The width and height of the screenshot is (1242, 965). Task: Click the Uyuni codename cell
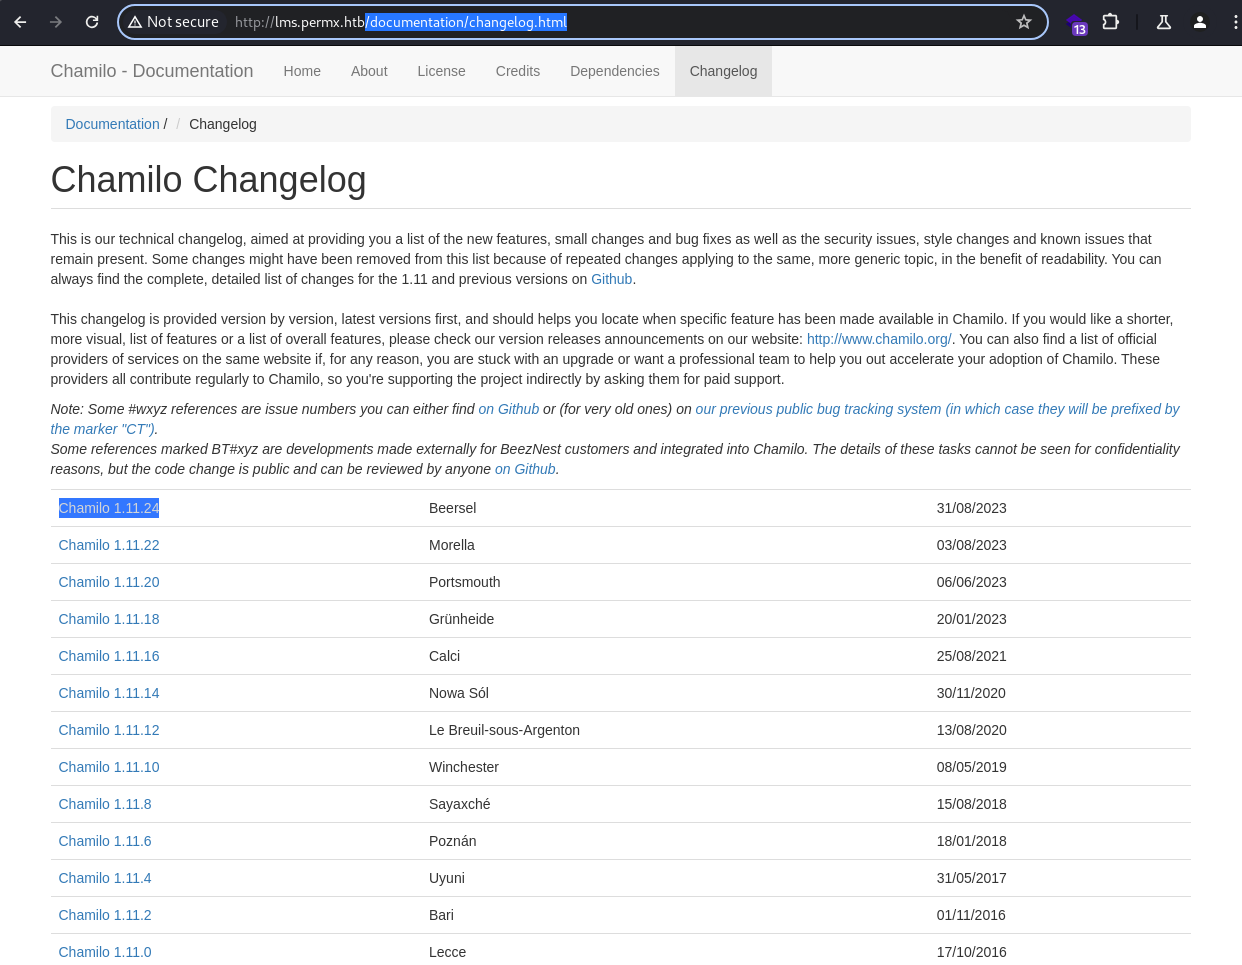(447, 878)
